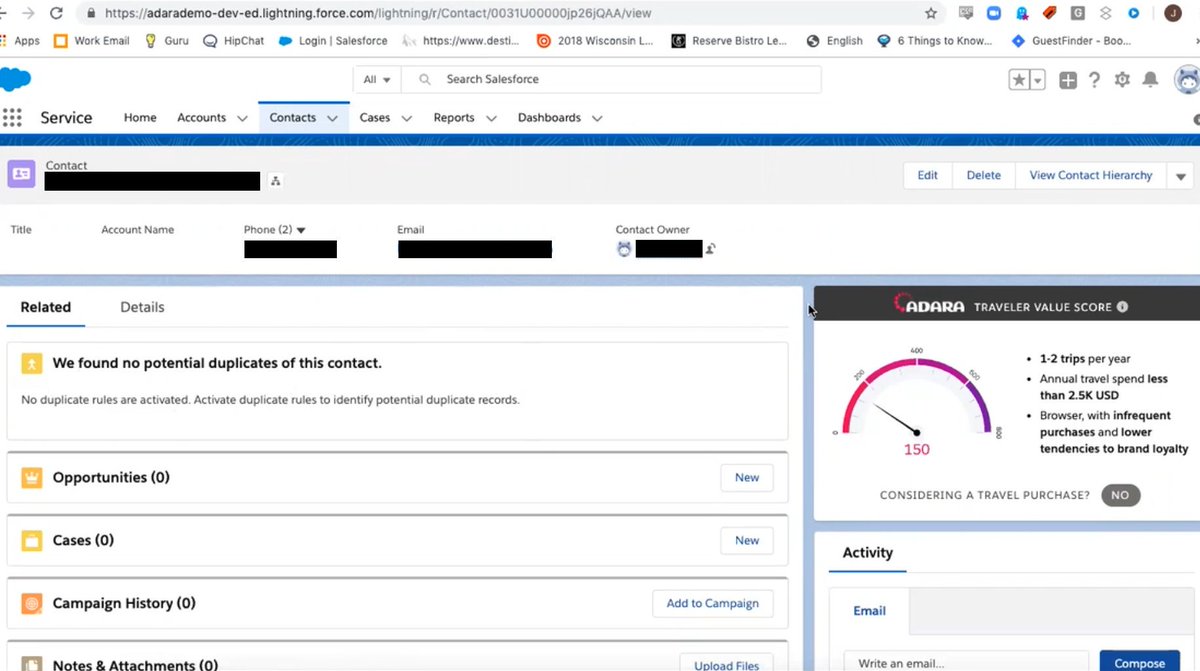Select the Related tab
This screenshot has width=1200, height=671.
point(46,307)
